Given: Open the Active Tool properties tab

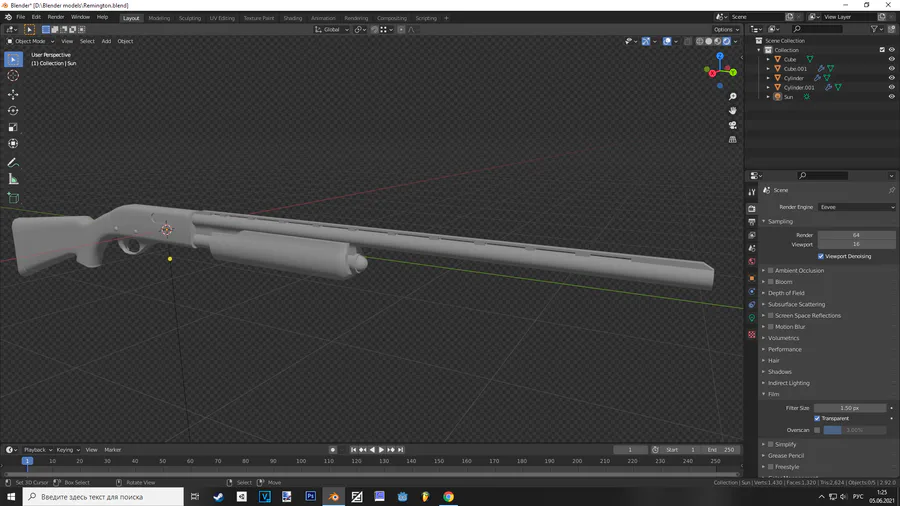Looking at the screenshot, I should 751,192.
